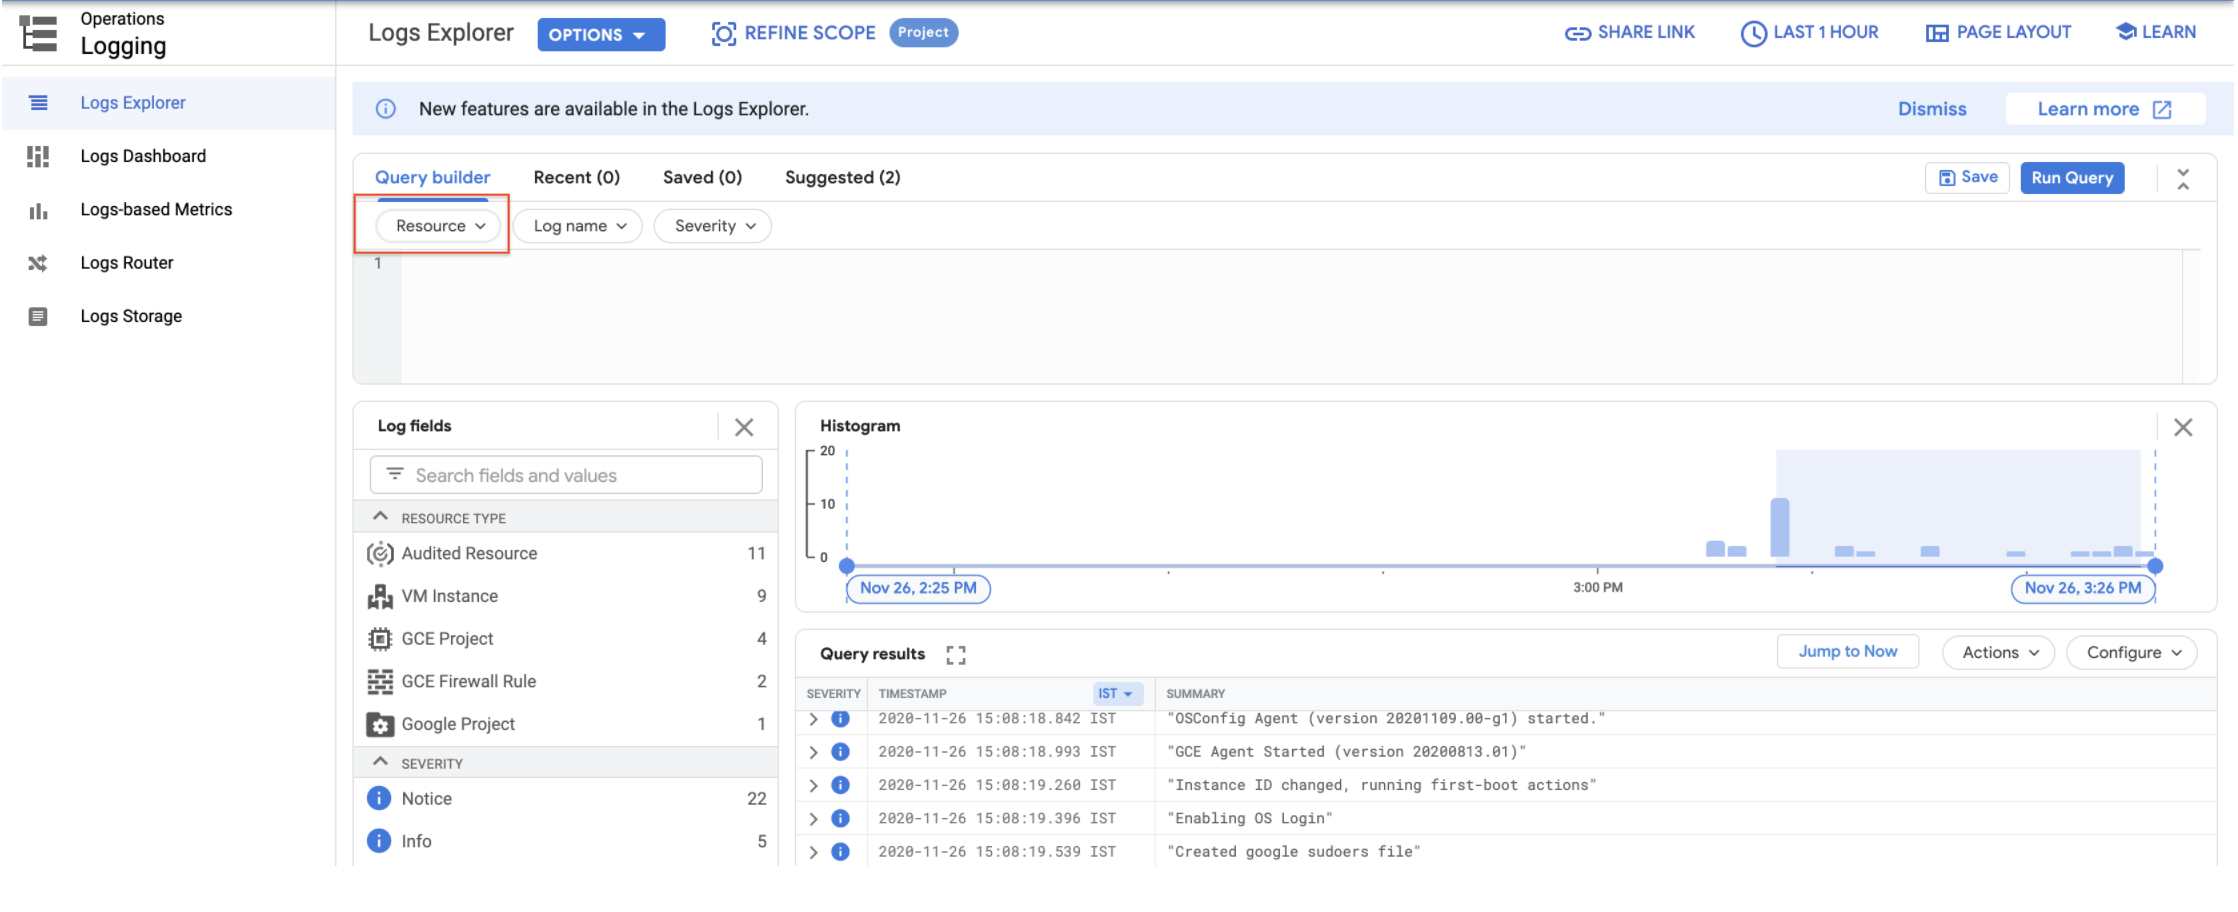The width and height of the screenshot is (2238, 912).
Task: Collapse the query builder pane
Action: tap(2183, 179)
